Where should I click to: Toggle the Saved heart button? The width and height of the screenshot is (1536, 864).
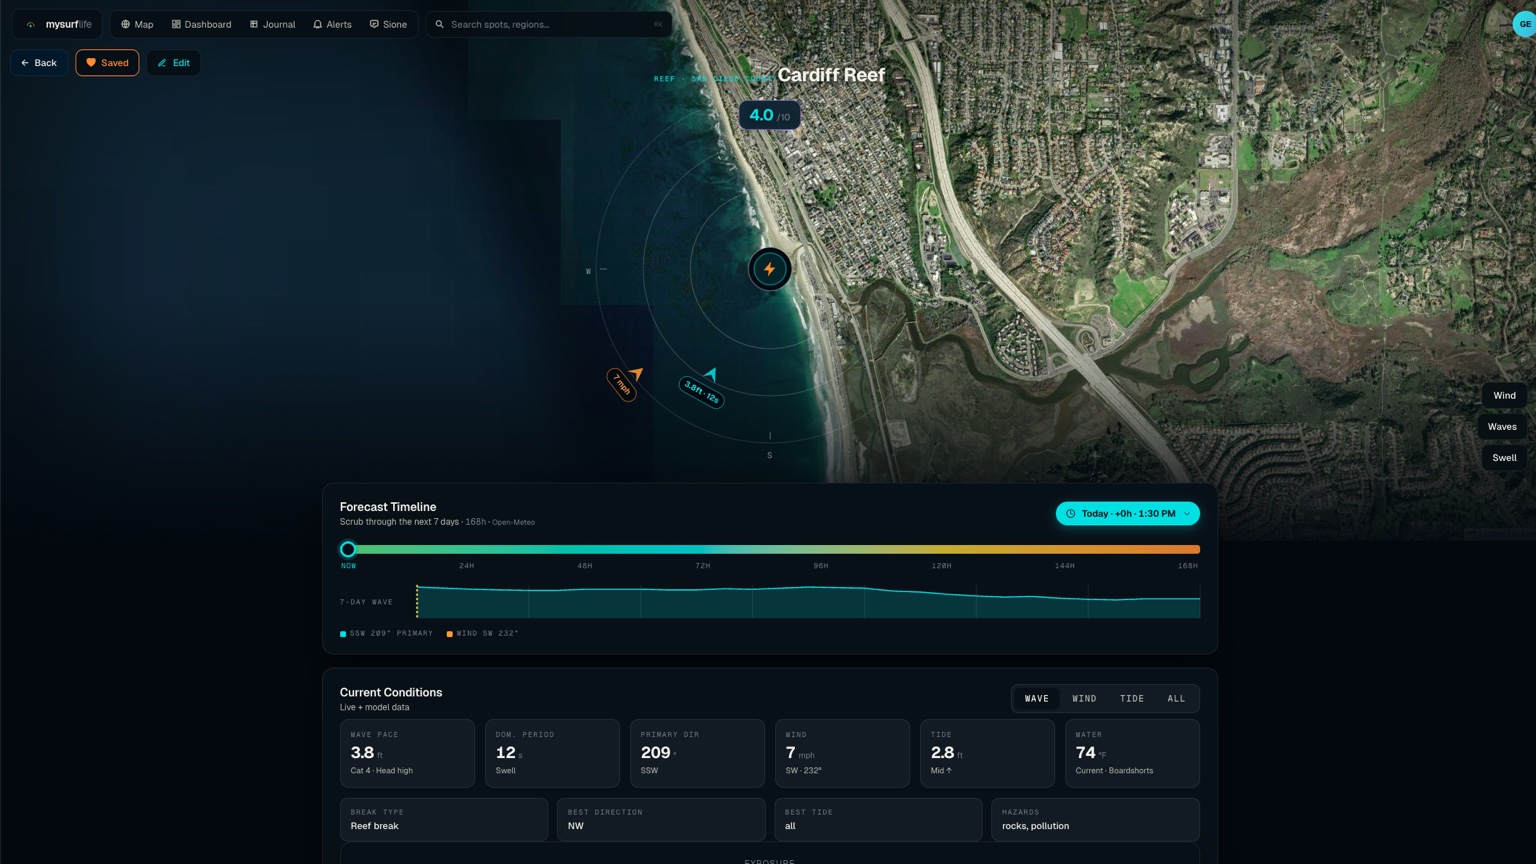click(x=107, y=63)
